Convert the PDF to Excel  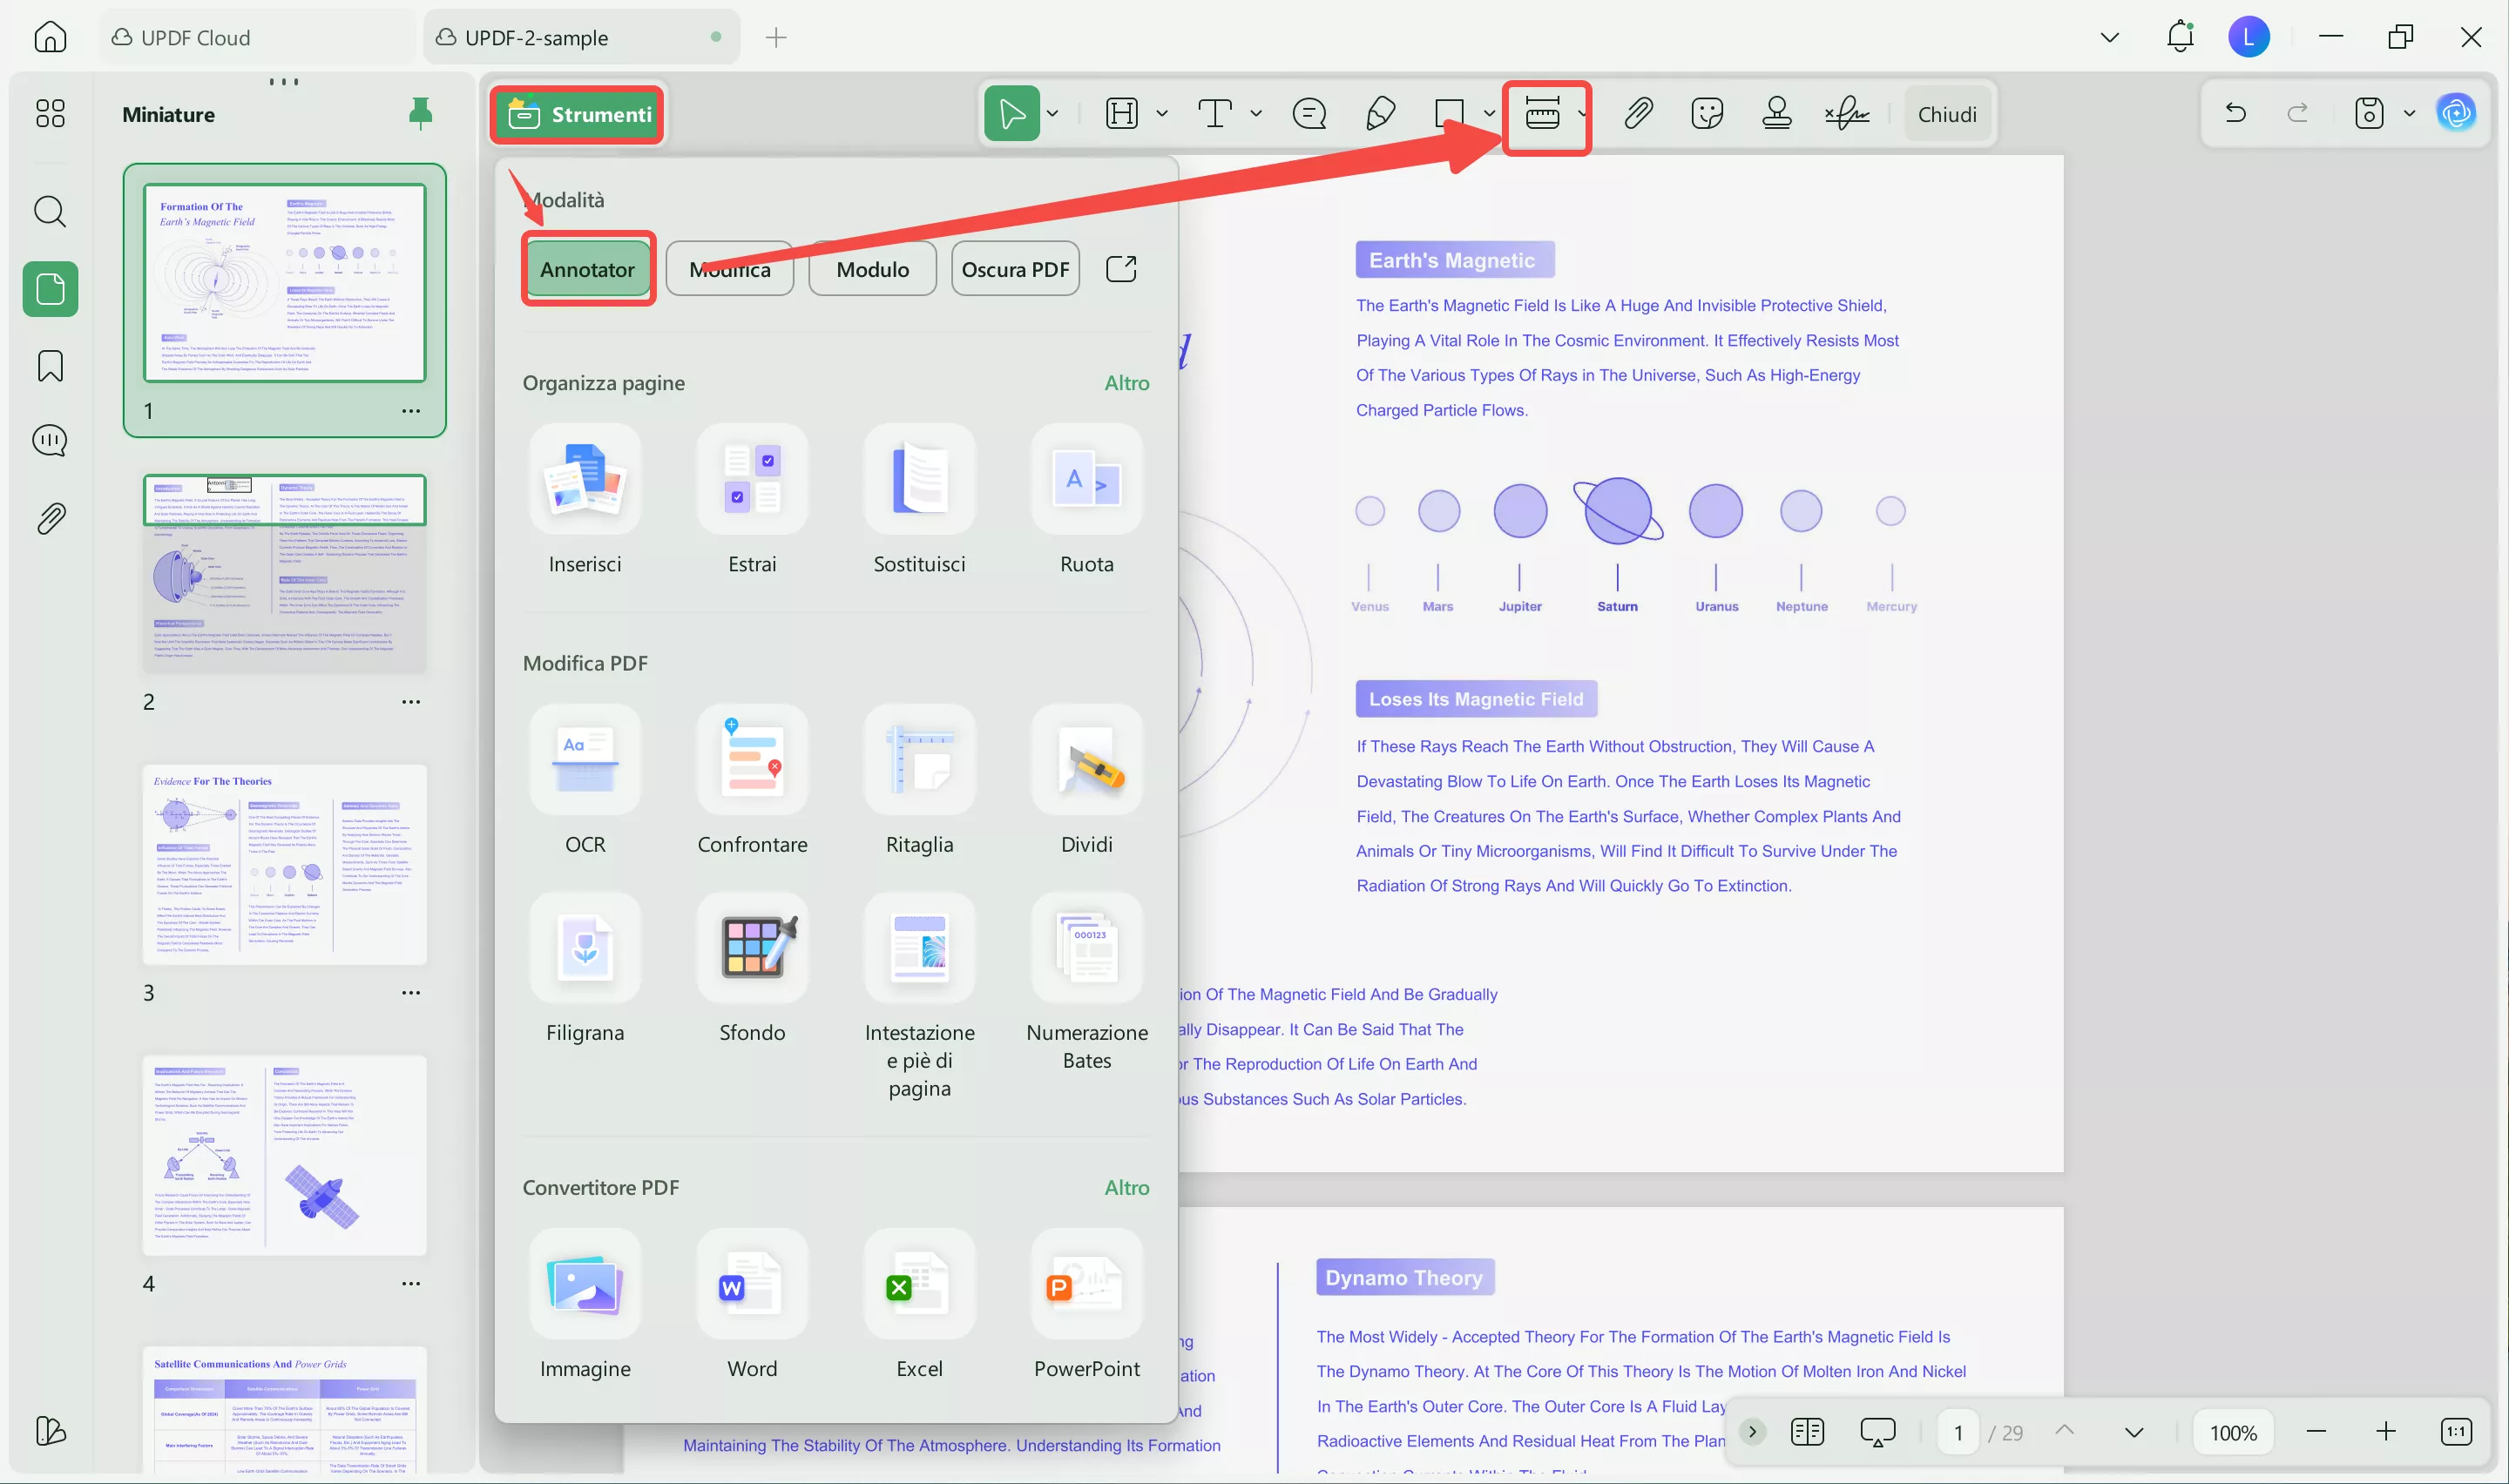pos(919,1284)
